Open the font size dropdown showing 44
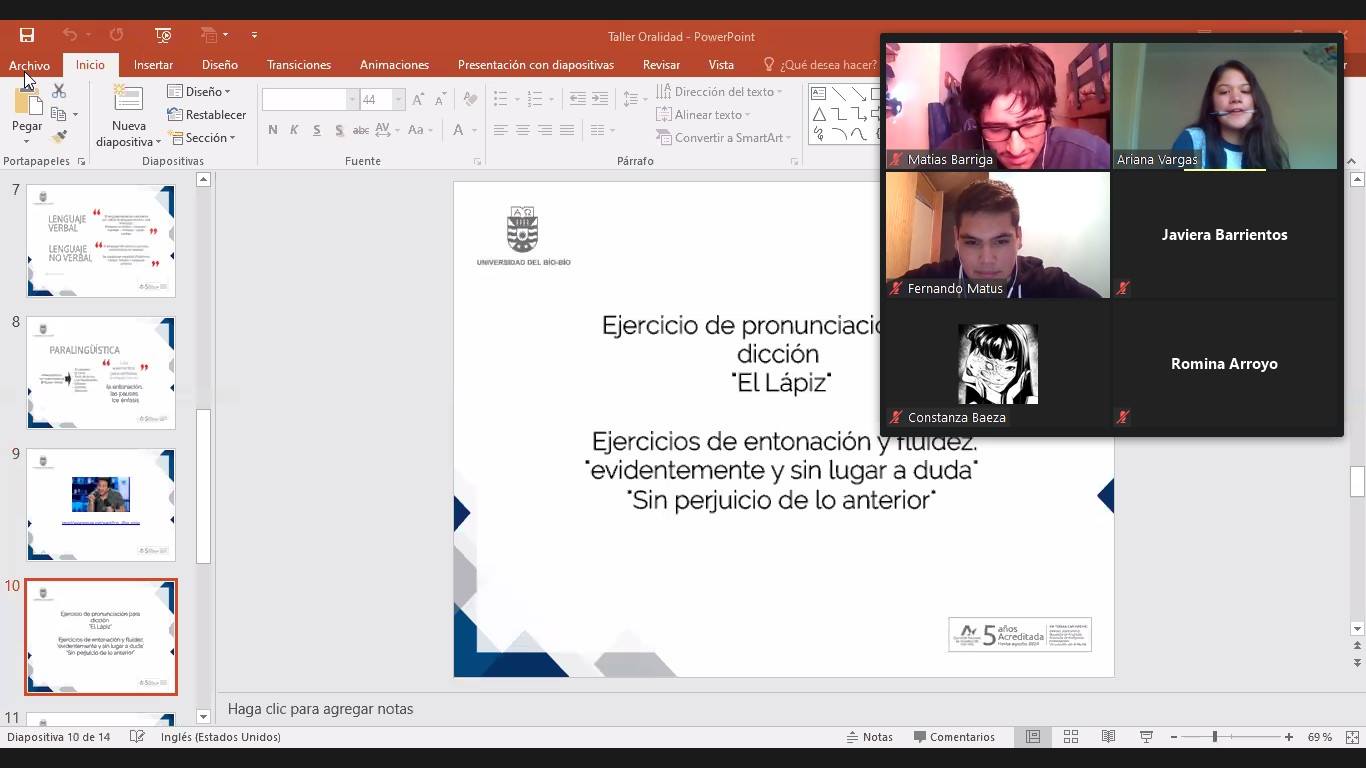 coord(398,100)
